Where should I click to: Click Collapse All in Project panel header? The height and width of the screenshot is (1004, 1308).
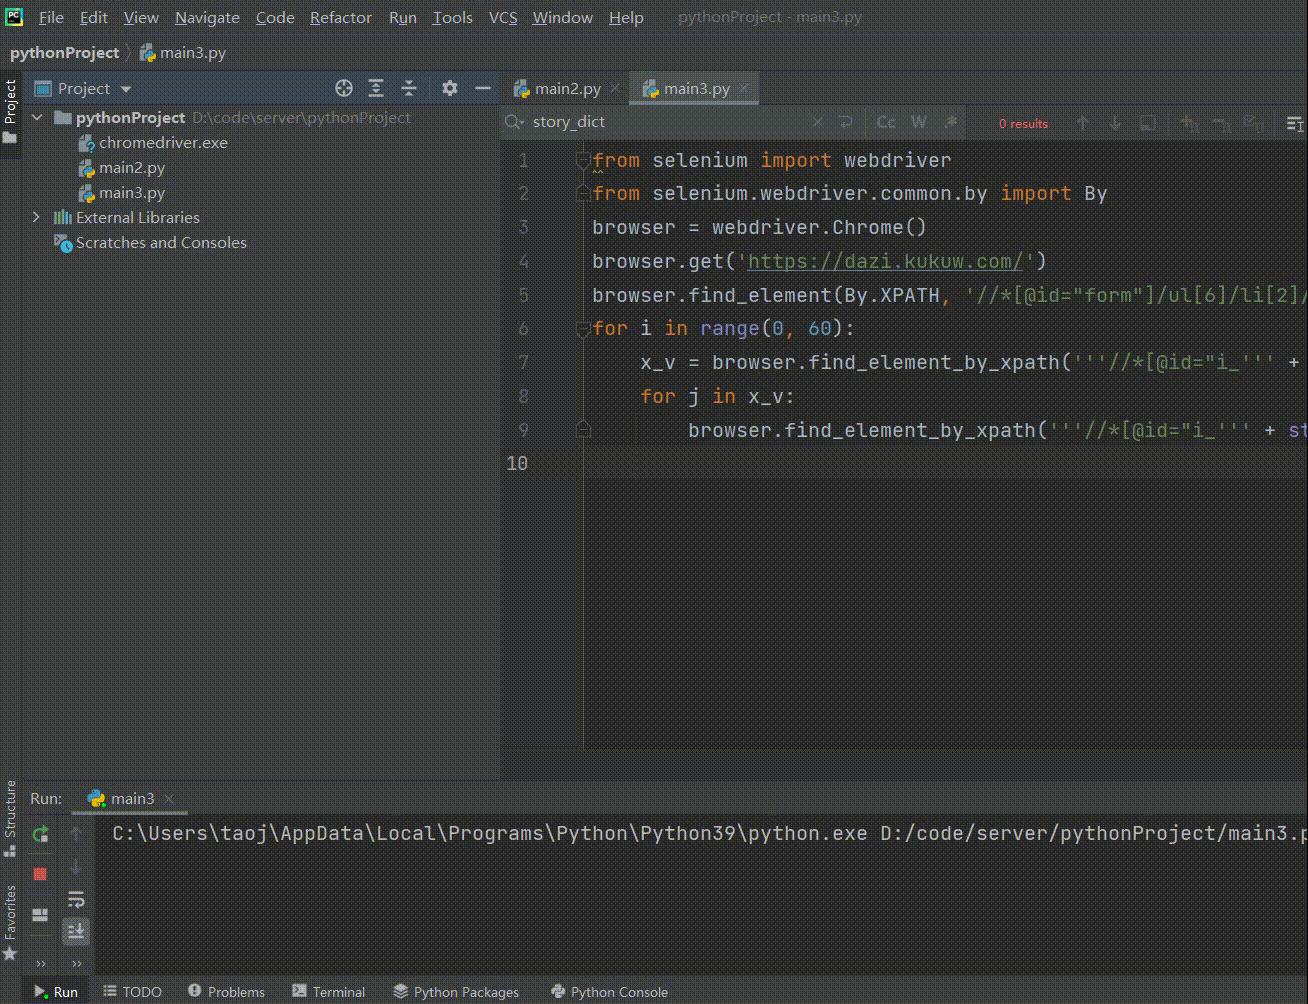point(409,88)
